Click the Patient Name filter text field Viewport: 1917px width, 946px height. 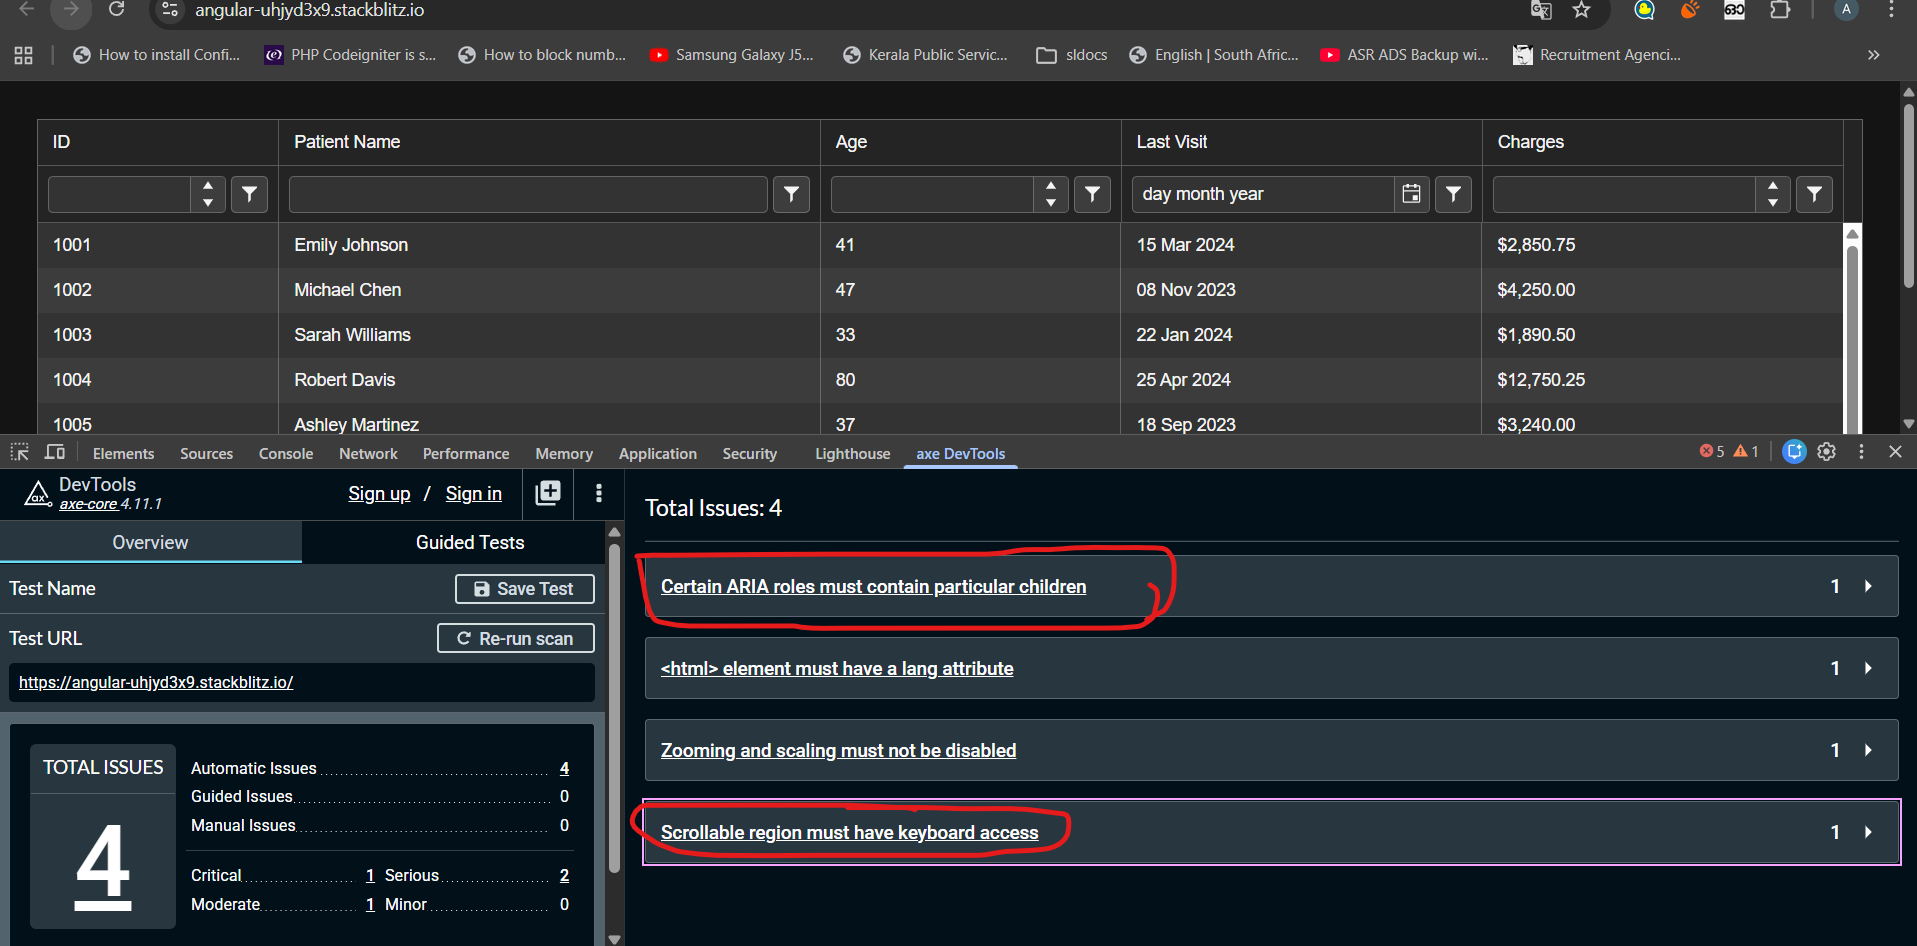[x=528, y=194]
